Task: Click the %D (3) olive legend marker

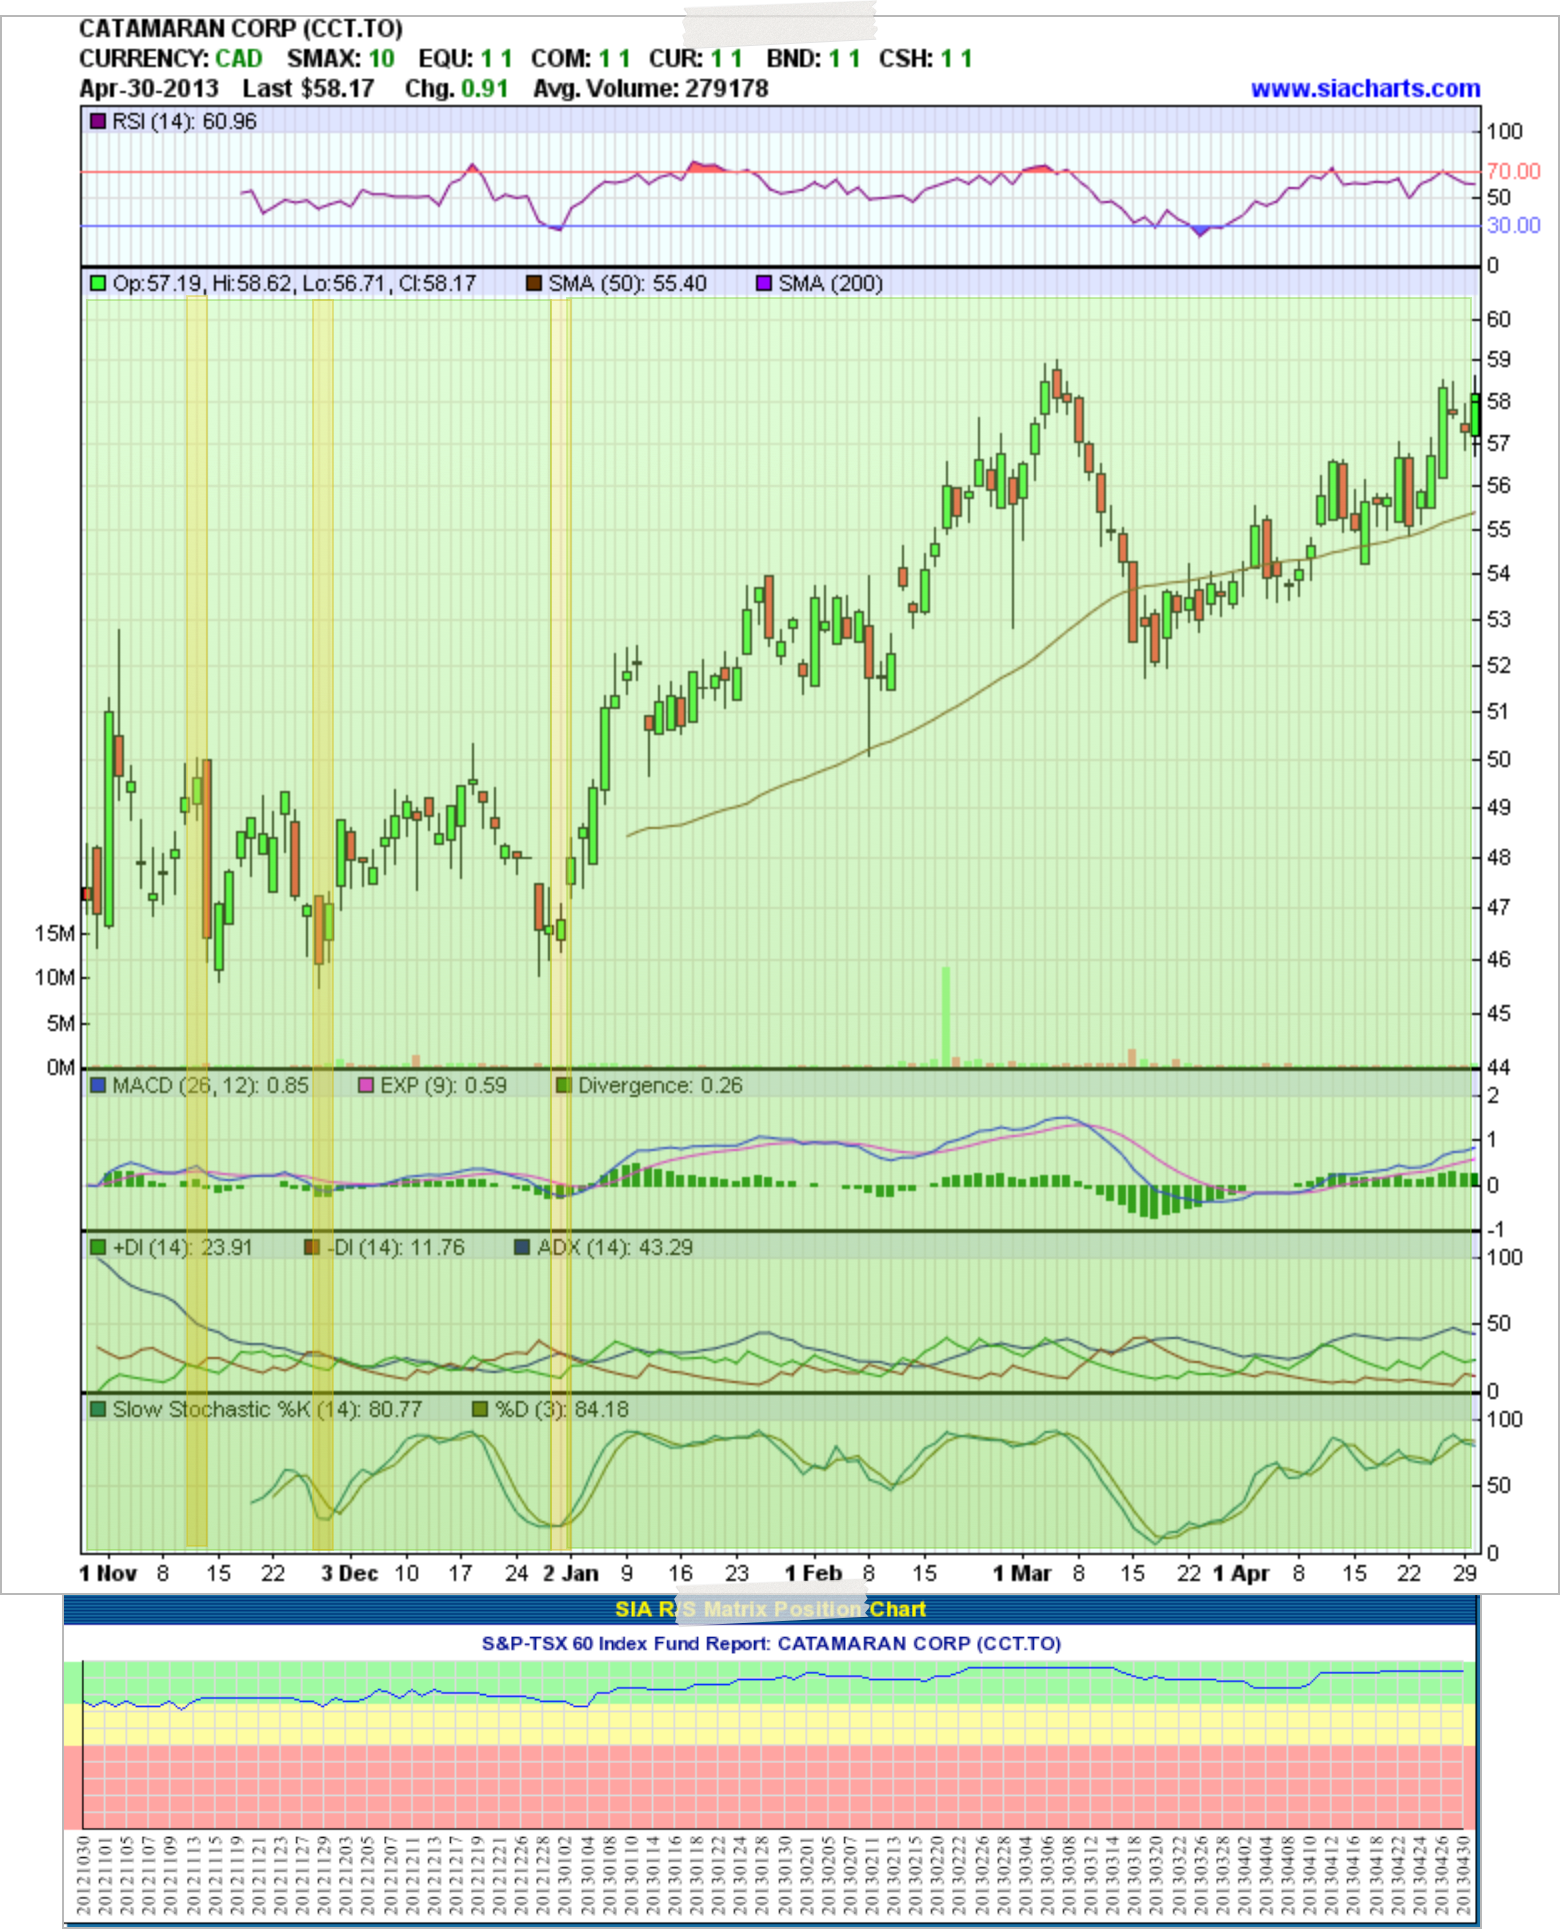Action: pos(480,1409)
